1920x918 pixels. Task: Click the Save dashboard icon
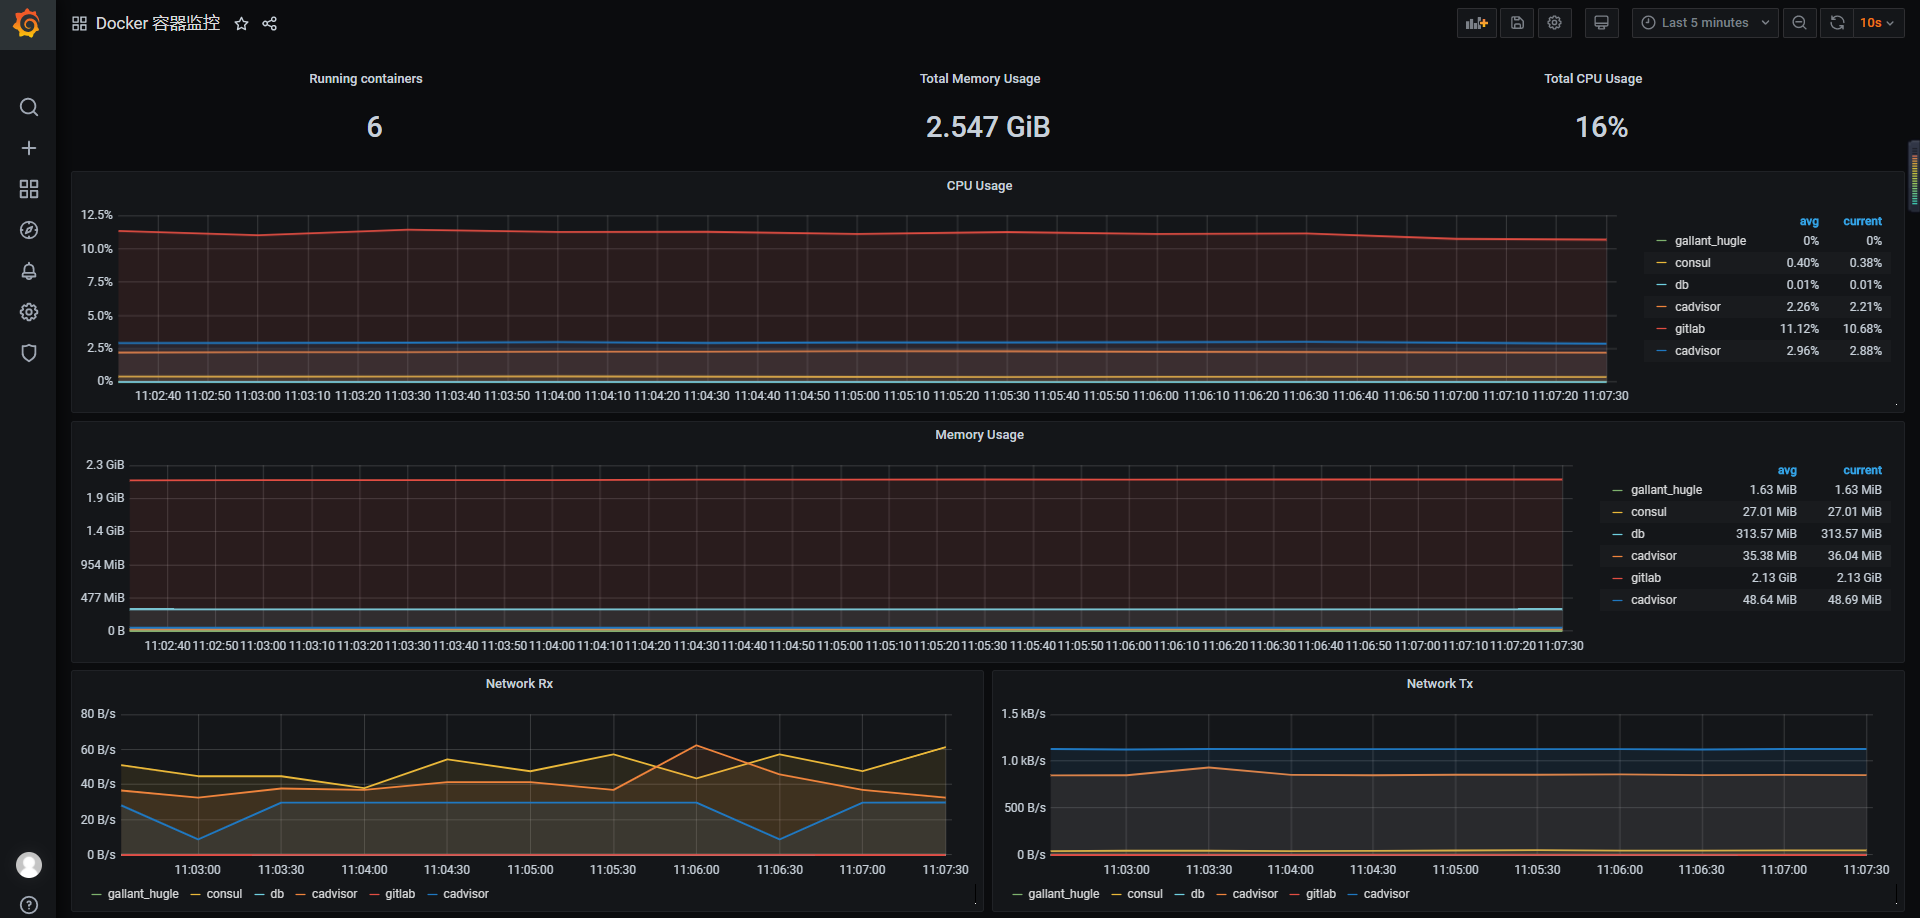[x=1516, y=22]
